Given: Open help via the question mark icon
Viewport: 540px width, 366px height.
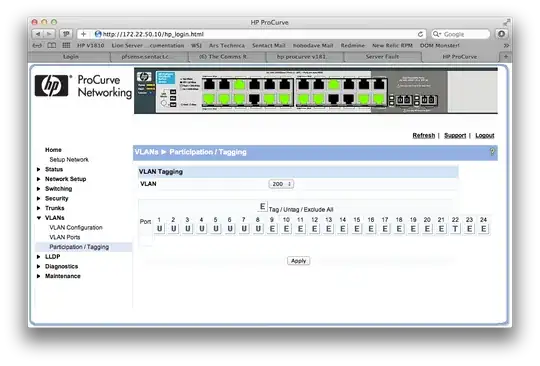Looking at the screenshot, I should pos(492,152).
